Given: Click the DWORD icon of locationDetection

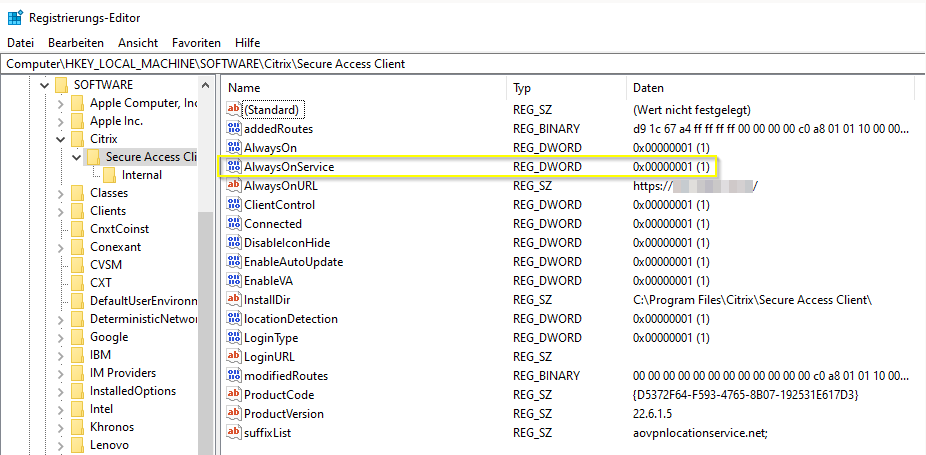Looking at the screenshot, I should 234,318.
